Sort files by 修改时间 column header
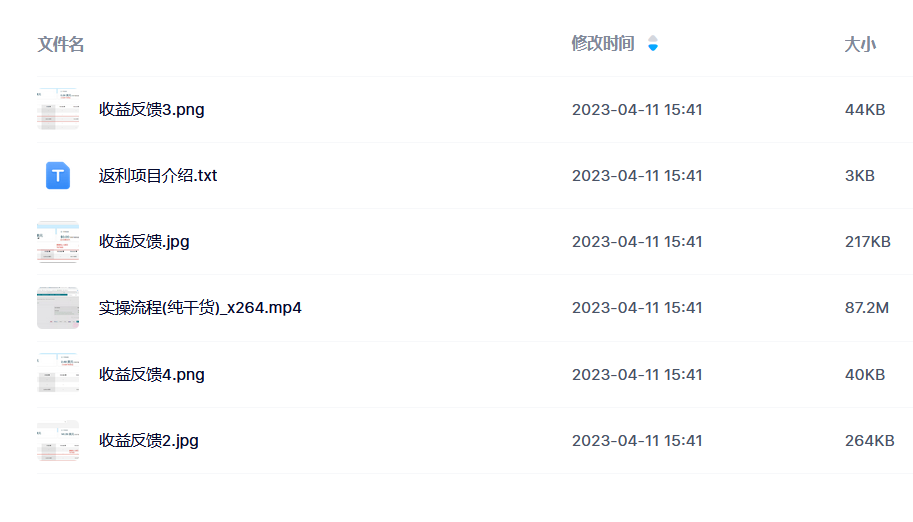The height and width of the screenshot is (522, 913). point(602,44)
